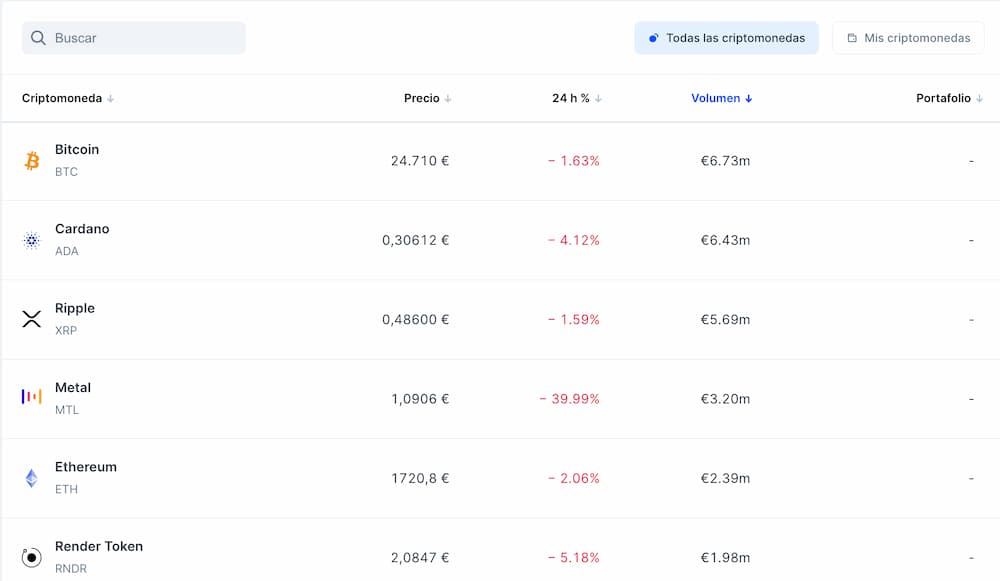
Task: Click Metal price 1,0906 €
Action: pyautogui.click(x=420, y=399)
